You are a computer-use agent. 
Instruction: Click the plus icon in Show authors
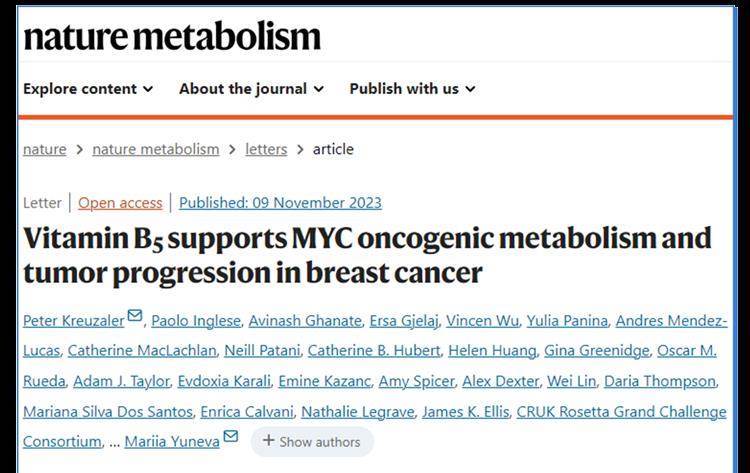(x=269, y=440)
